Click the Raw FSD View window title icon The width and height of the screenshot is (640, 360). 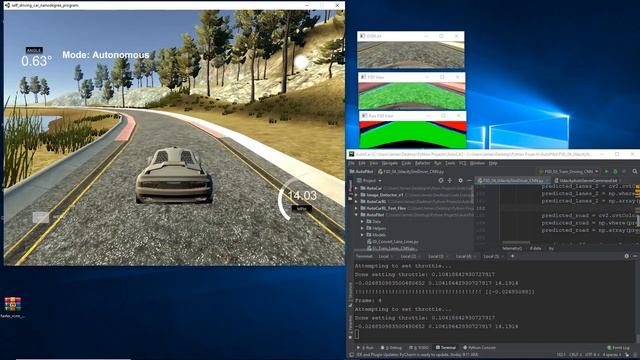[x=364, y=116]
